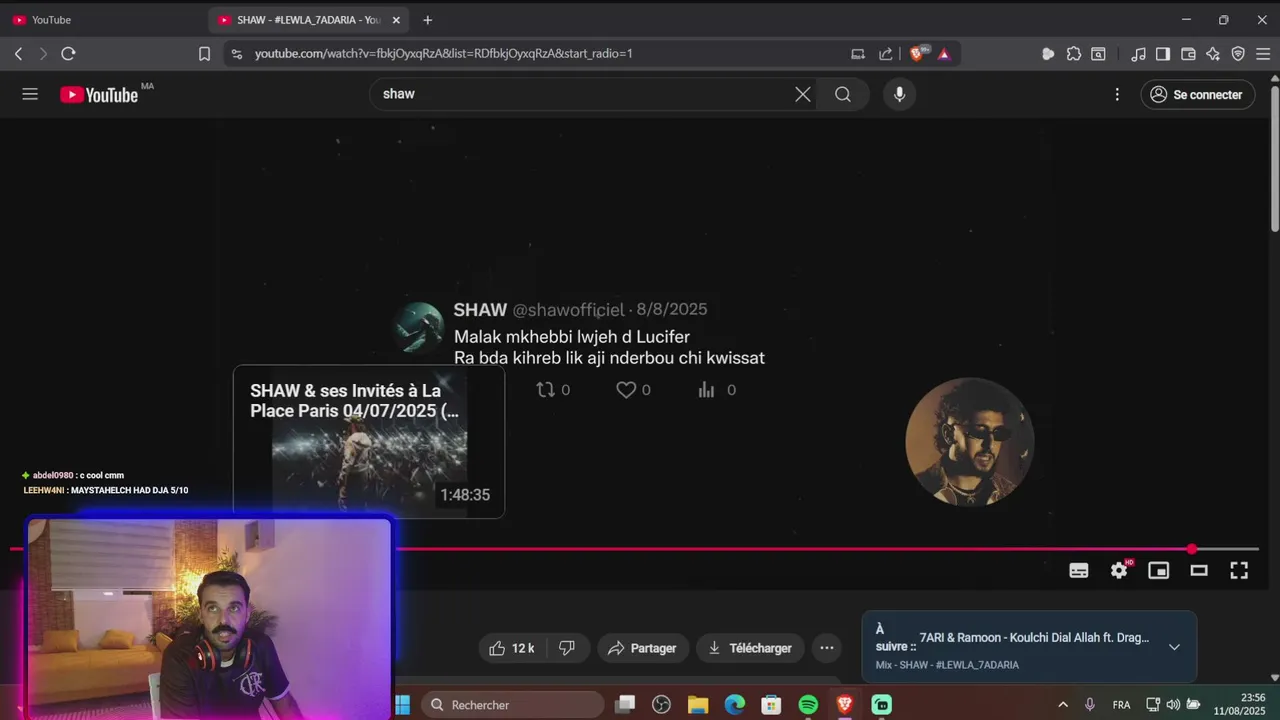Open picture-in-picture from the address bar

858,54
